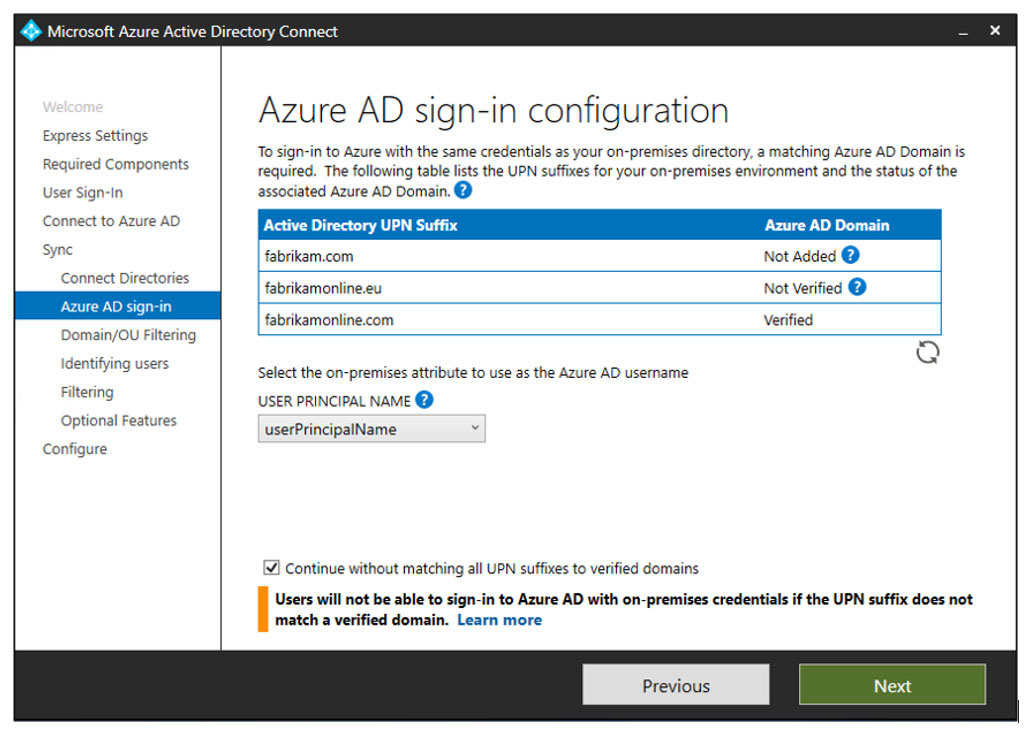This screenshot has width=1032, height=735.
Task: Select the fabrikamonline.eu UPN suffix cell
Action: pyautogui.click(x=323, y=288)
